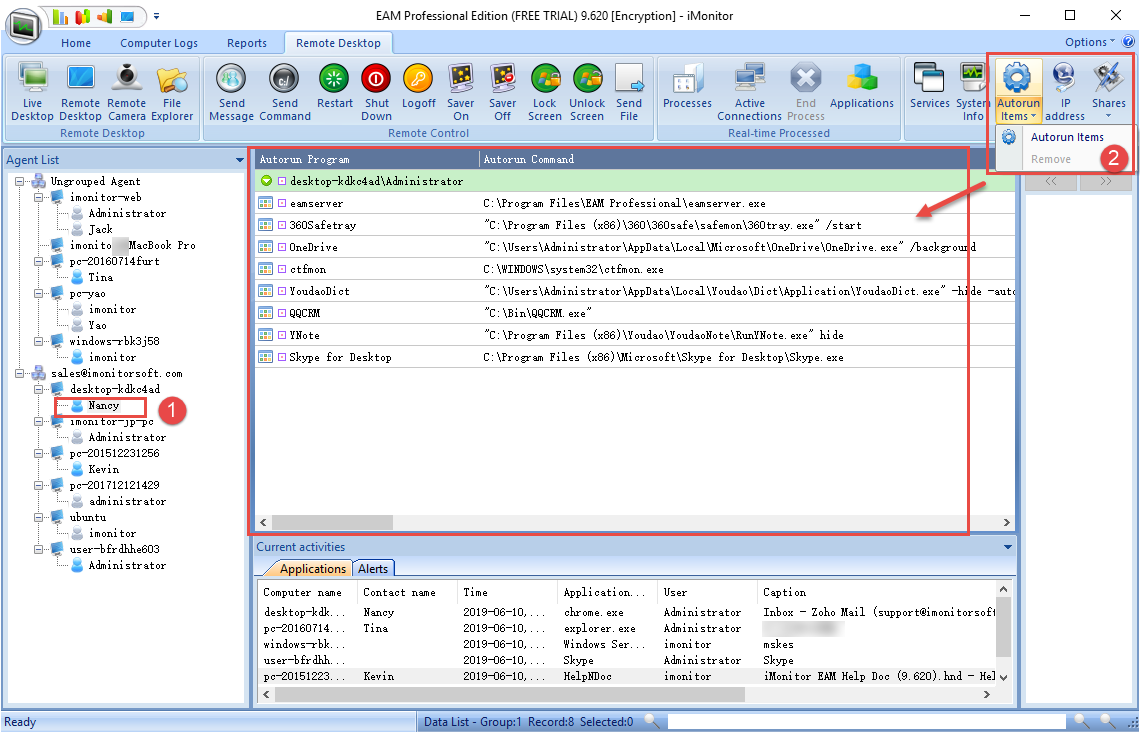Select the 360Safetray autorun row
Viewport: 1140px width, 733px height.
634,225
